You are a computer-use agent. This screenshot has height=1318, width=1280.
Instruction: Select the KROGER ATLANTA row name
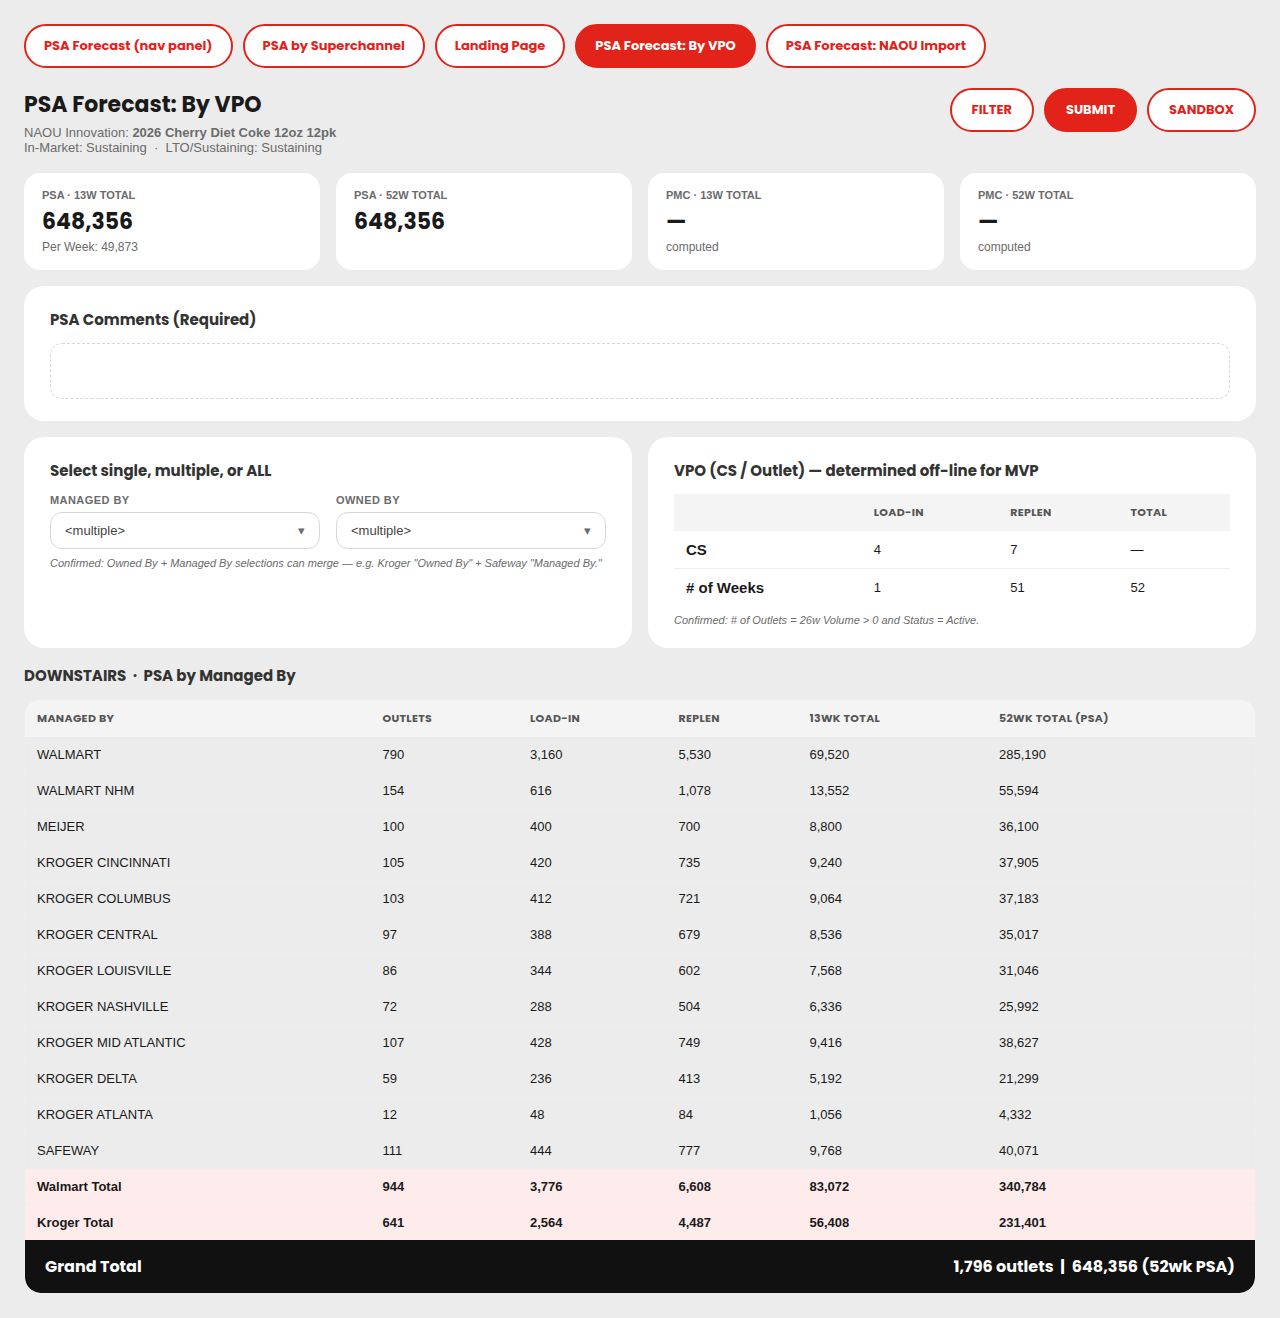pyautogui.click(x=95, y=1115)
